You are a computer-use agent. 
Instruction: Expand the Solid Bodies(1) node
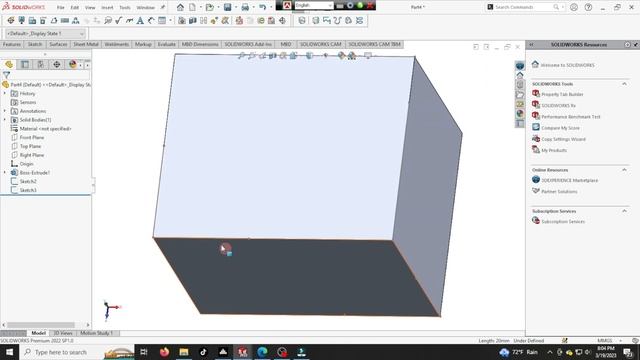(5, 120)
